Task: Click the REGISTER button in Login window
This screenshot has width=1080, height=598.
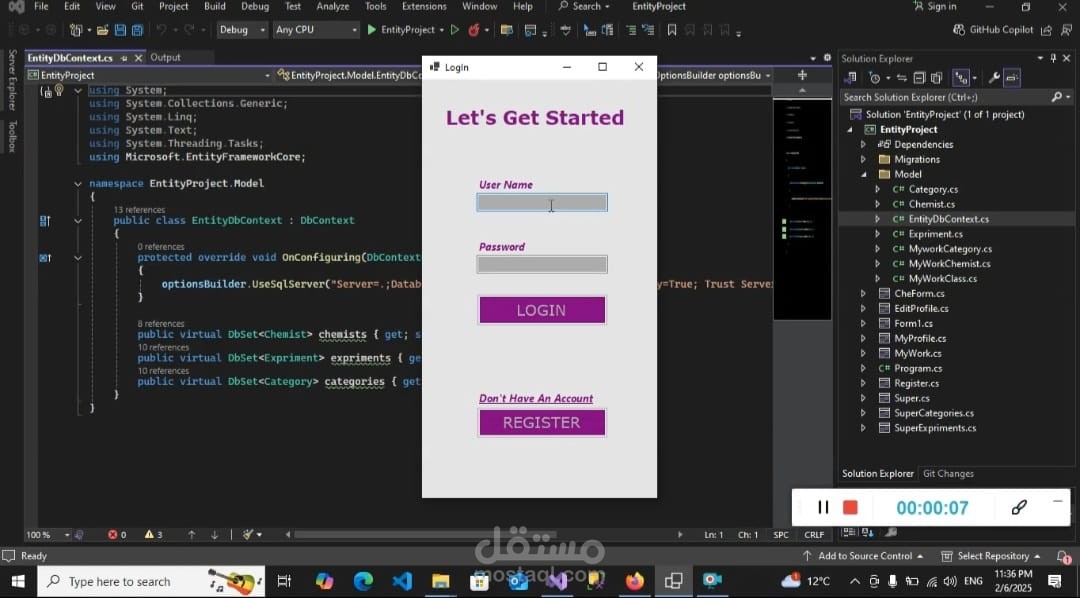Action: tap(542, 422)
